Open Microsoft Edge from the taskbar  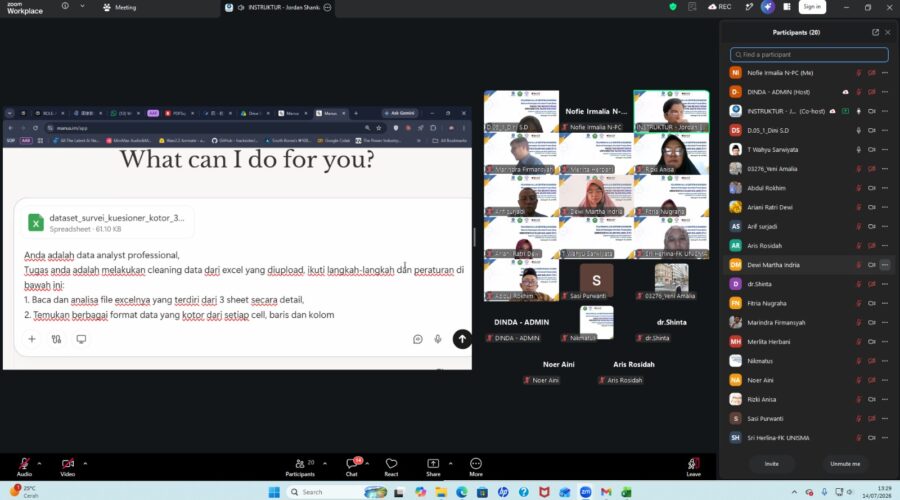461,492
